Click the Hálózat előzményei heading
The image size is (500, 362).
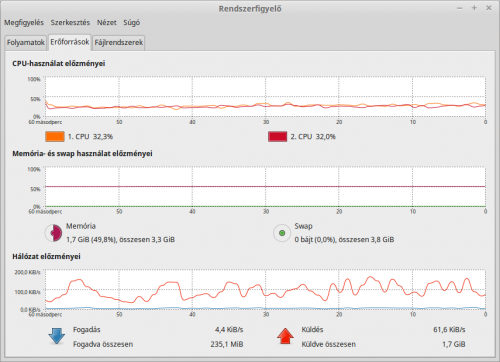[x=46, y=256]
